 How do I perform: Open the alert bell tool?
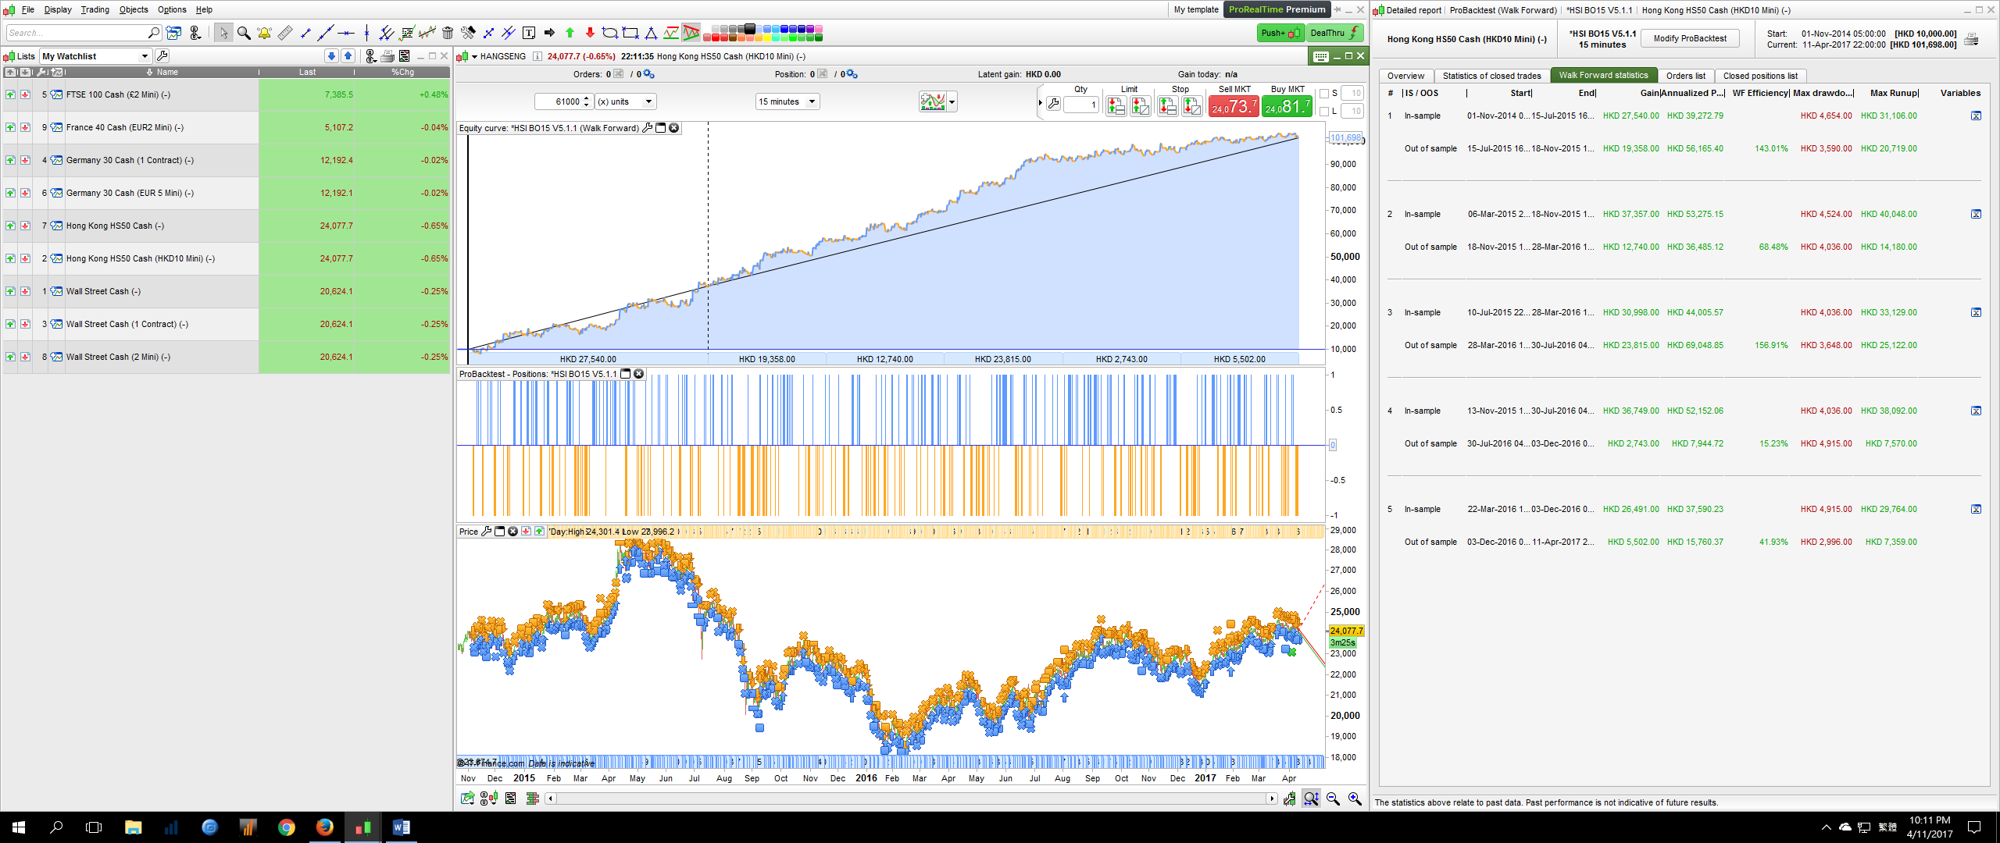point(264,33)
